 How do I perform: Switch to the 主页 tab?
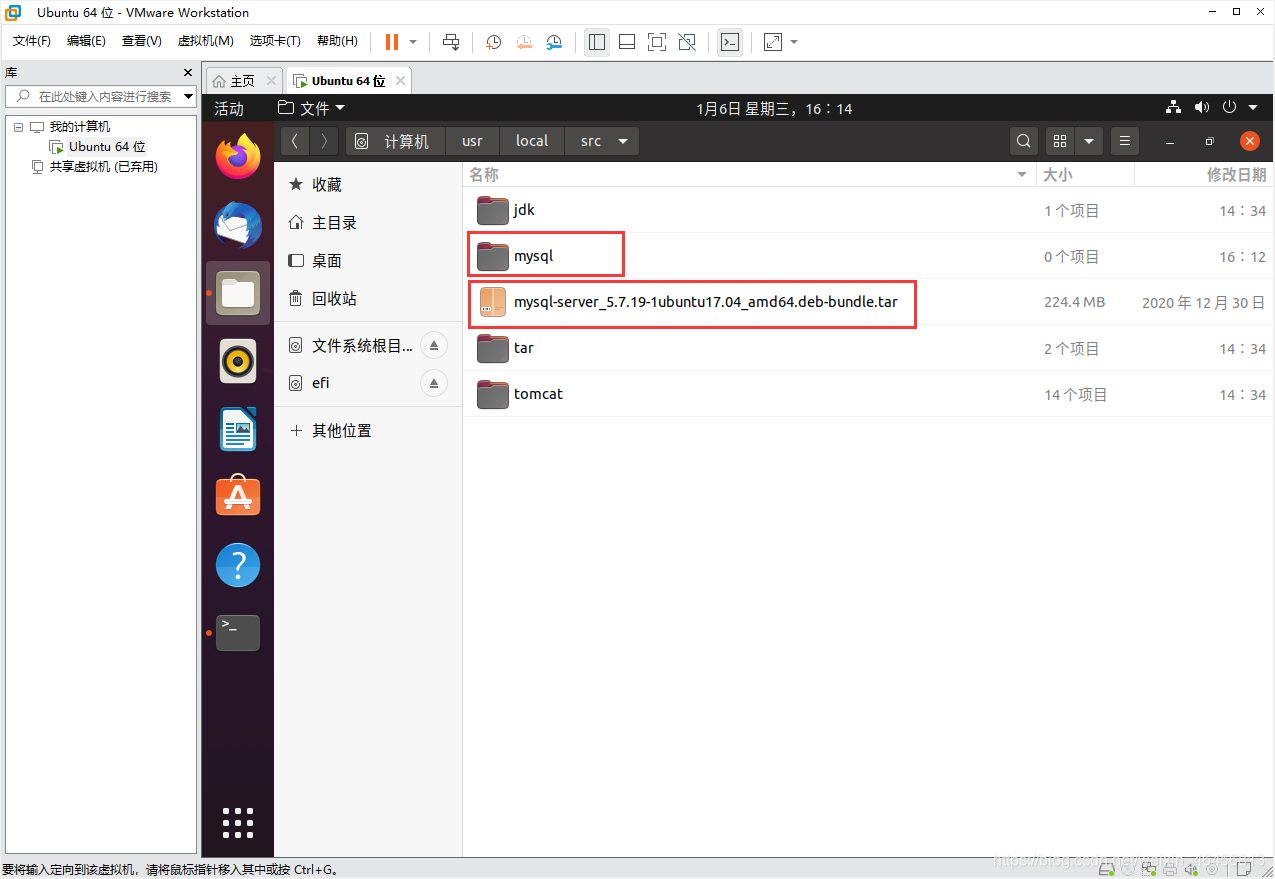point(243,81)
